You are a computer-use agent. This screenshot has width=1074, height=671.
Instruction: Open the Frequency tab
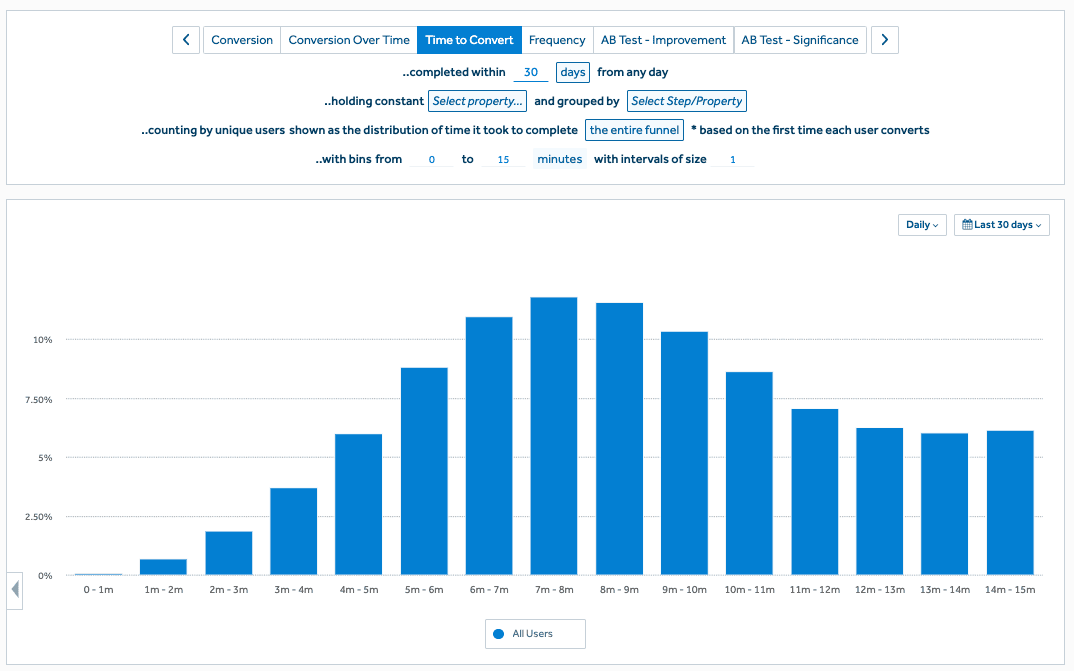tap(556, 40)
